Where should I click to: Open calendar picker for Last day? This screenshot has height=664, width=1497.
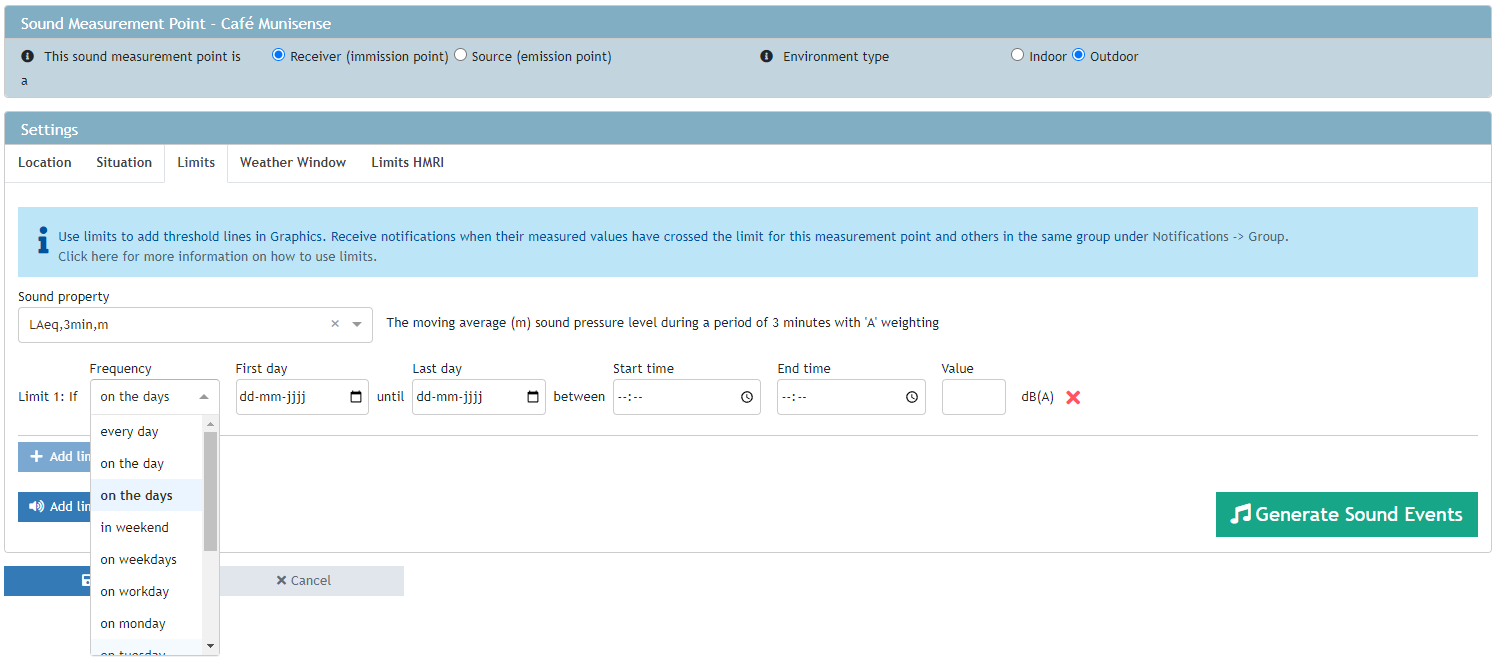[533, 397]
